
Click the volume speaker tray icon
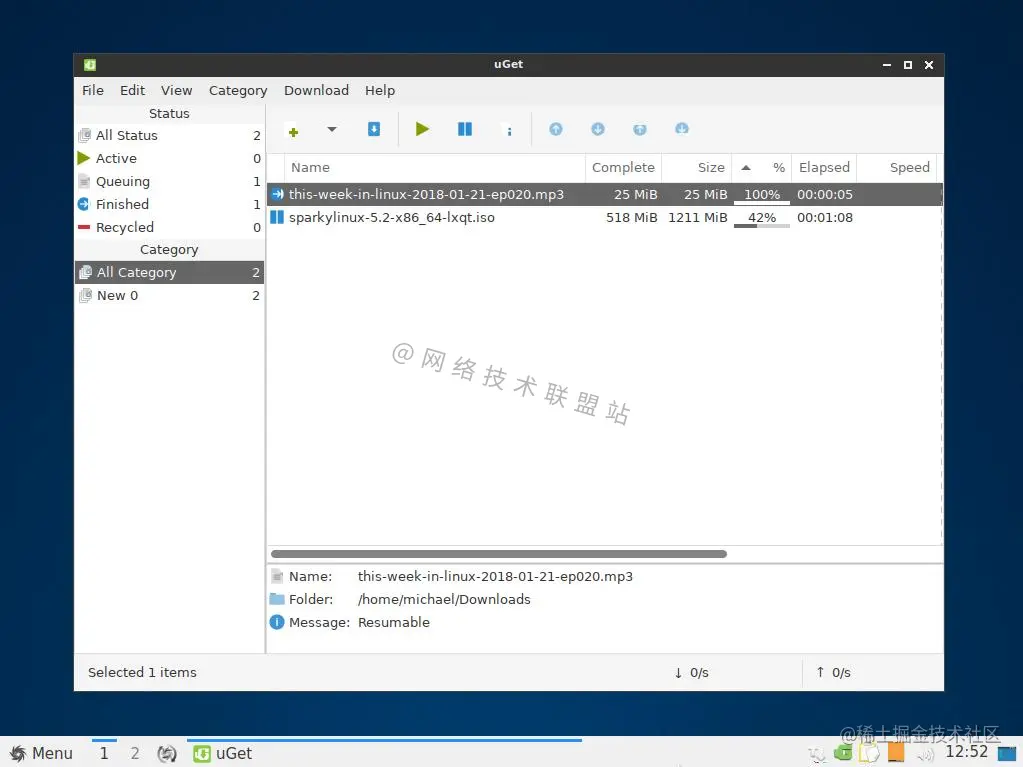click(924, 755)
